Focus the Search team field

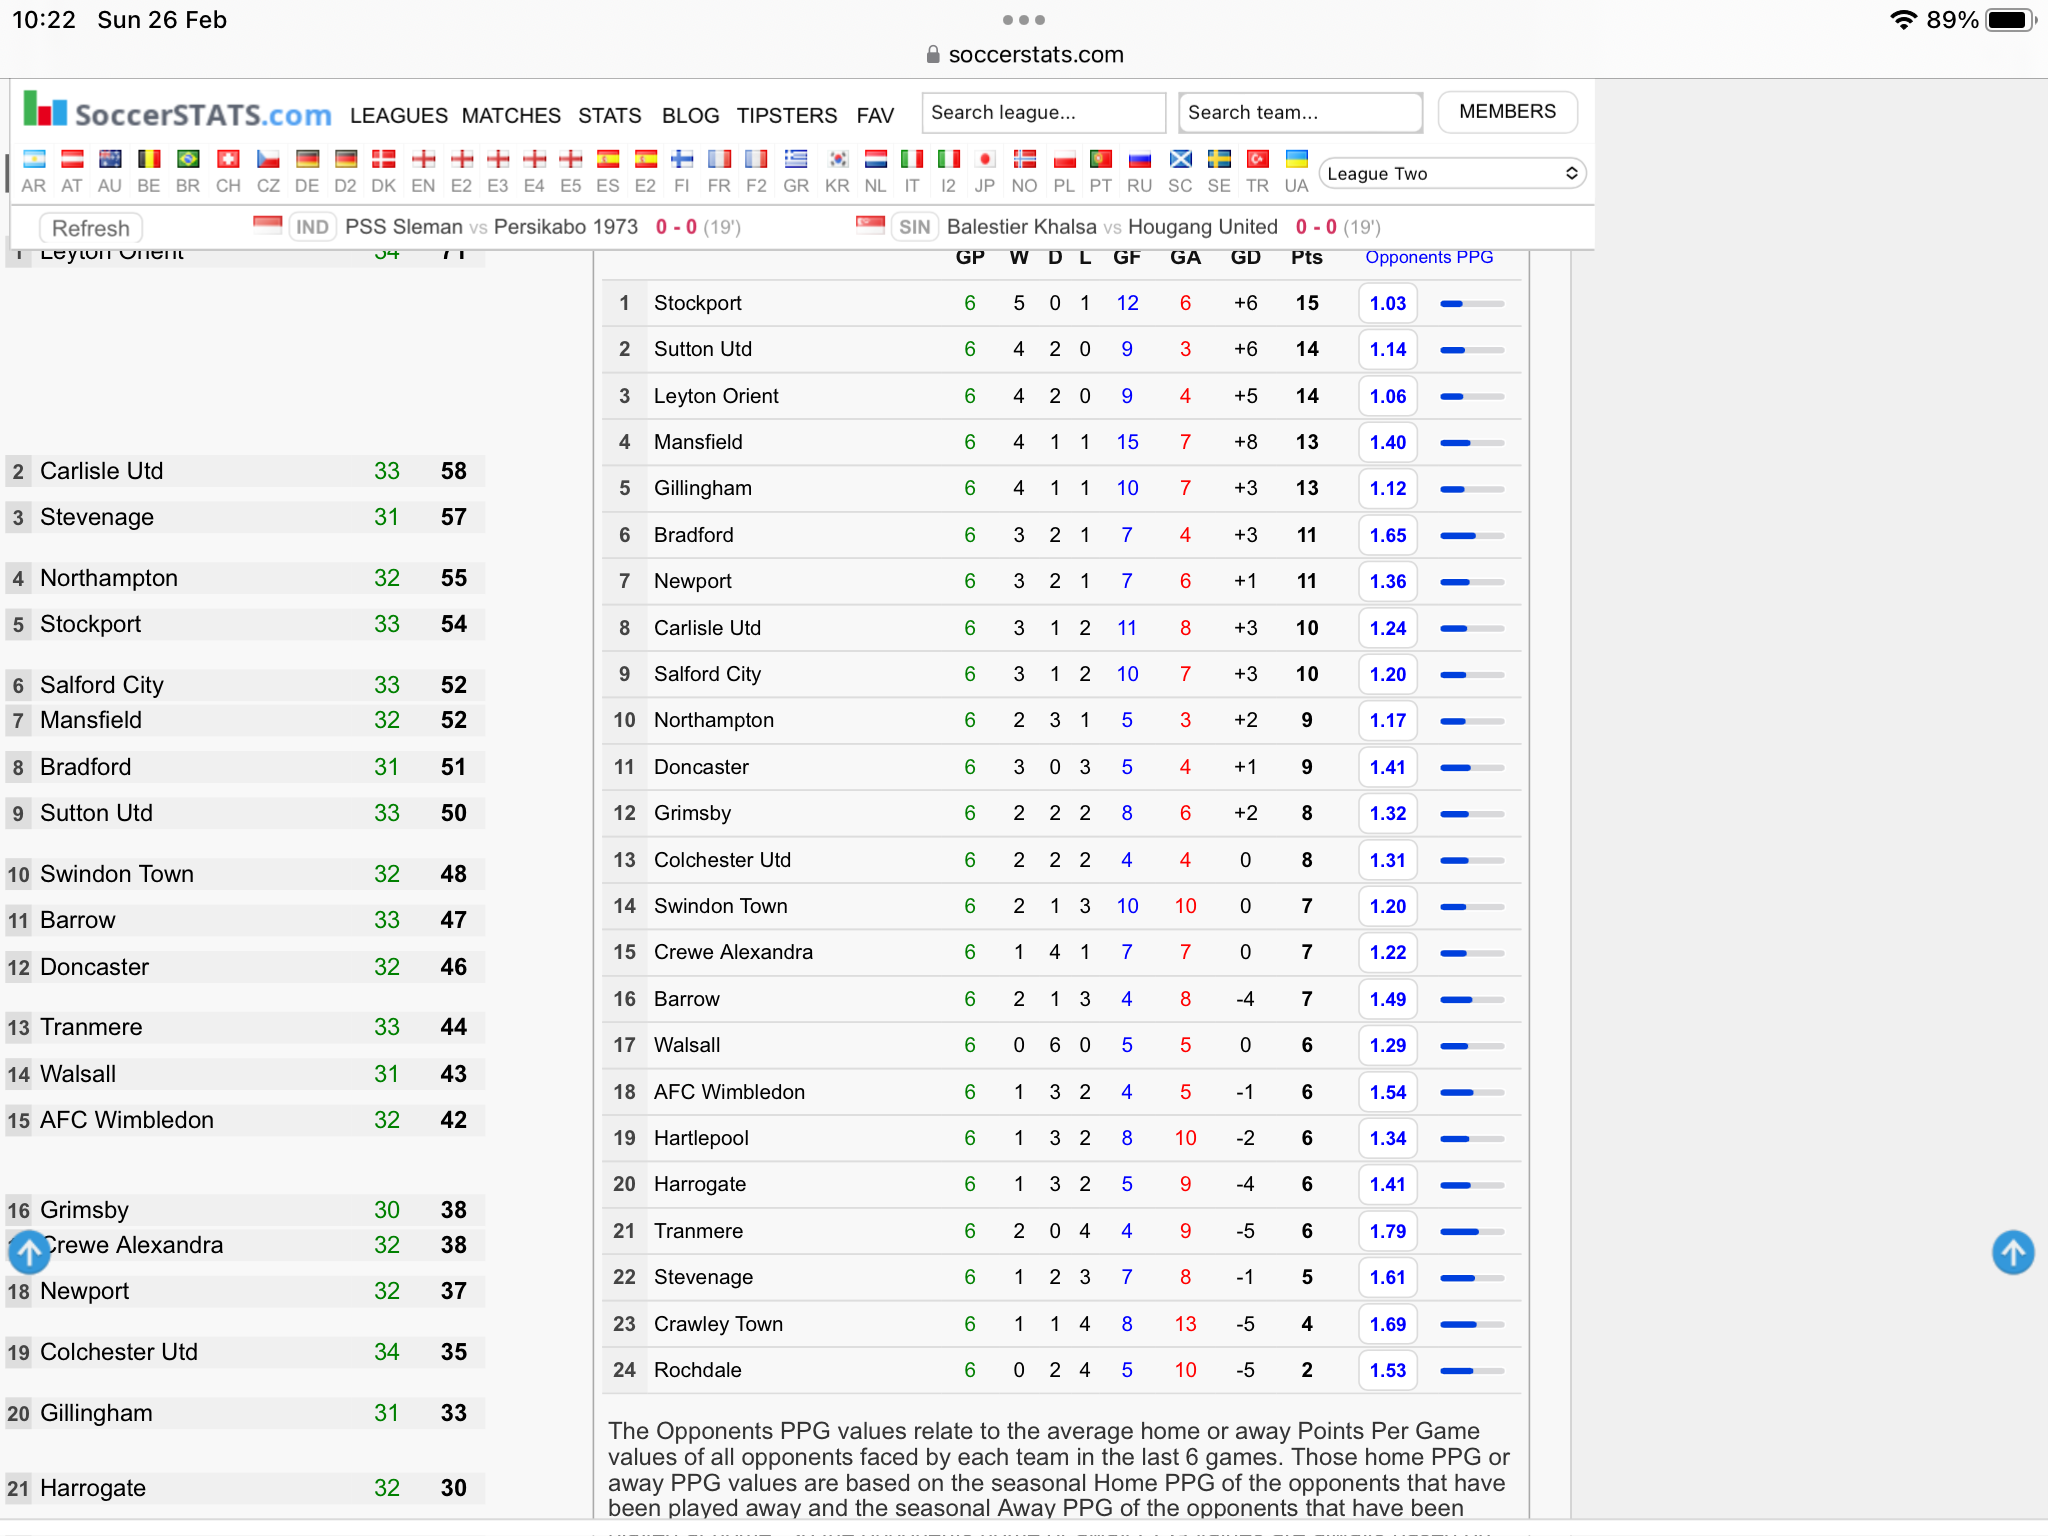(1300, 112)
